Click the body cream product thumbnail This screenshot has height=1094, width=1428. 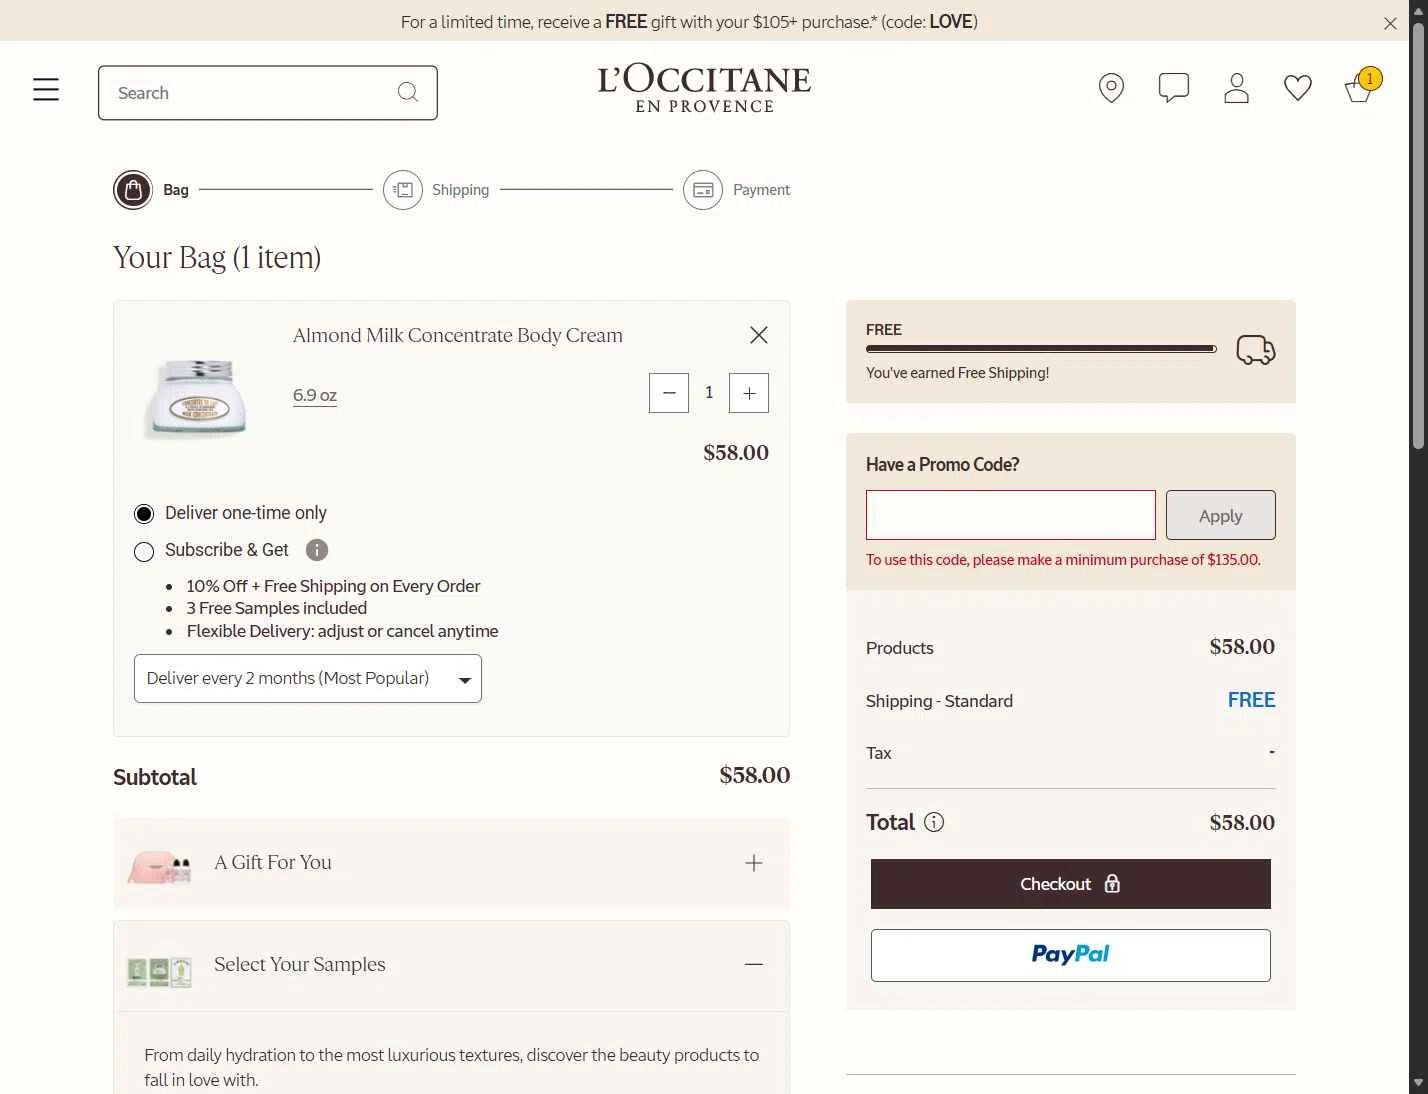click(198, 398)
